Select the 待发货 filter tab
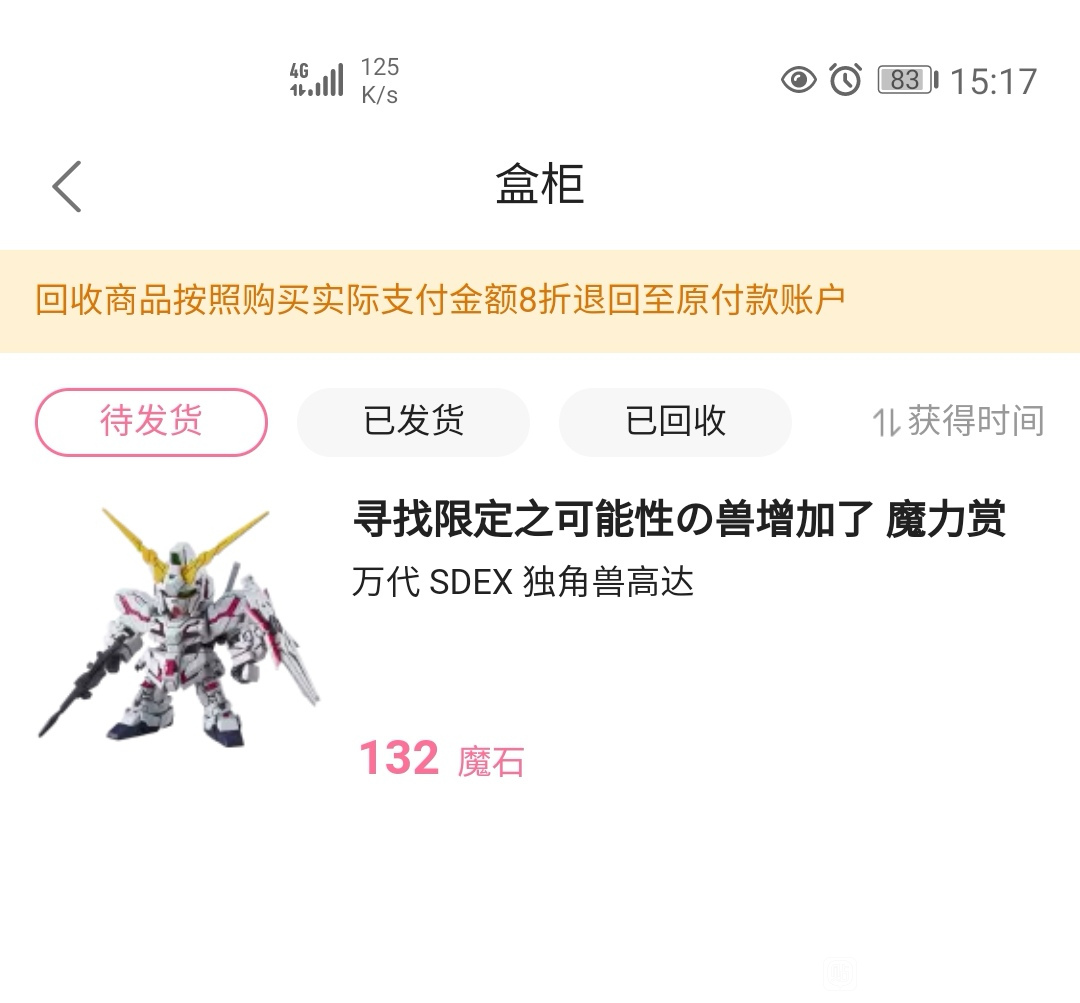Screen dimensions: 1080x1003 point(152,422)
